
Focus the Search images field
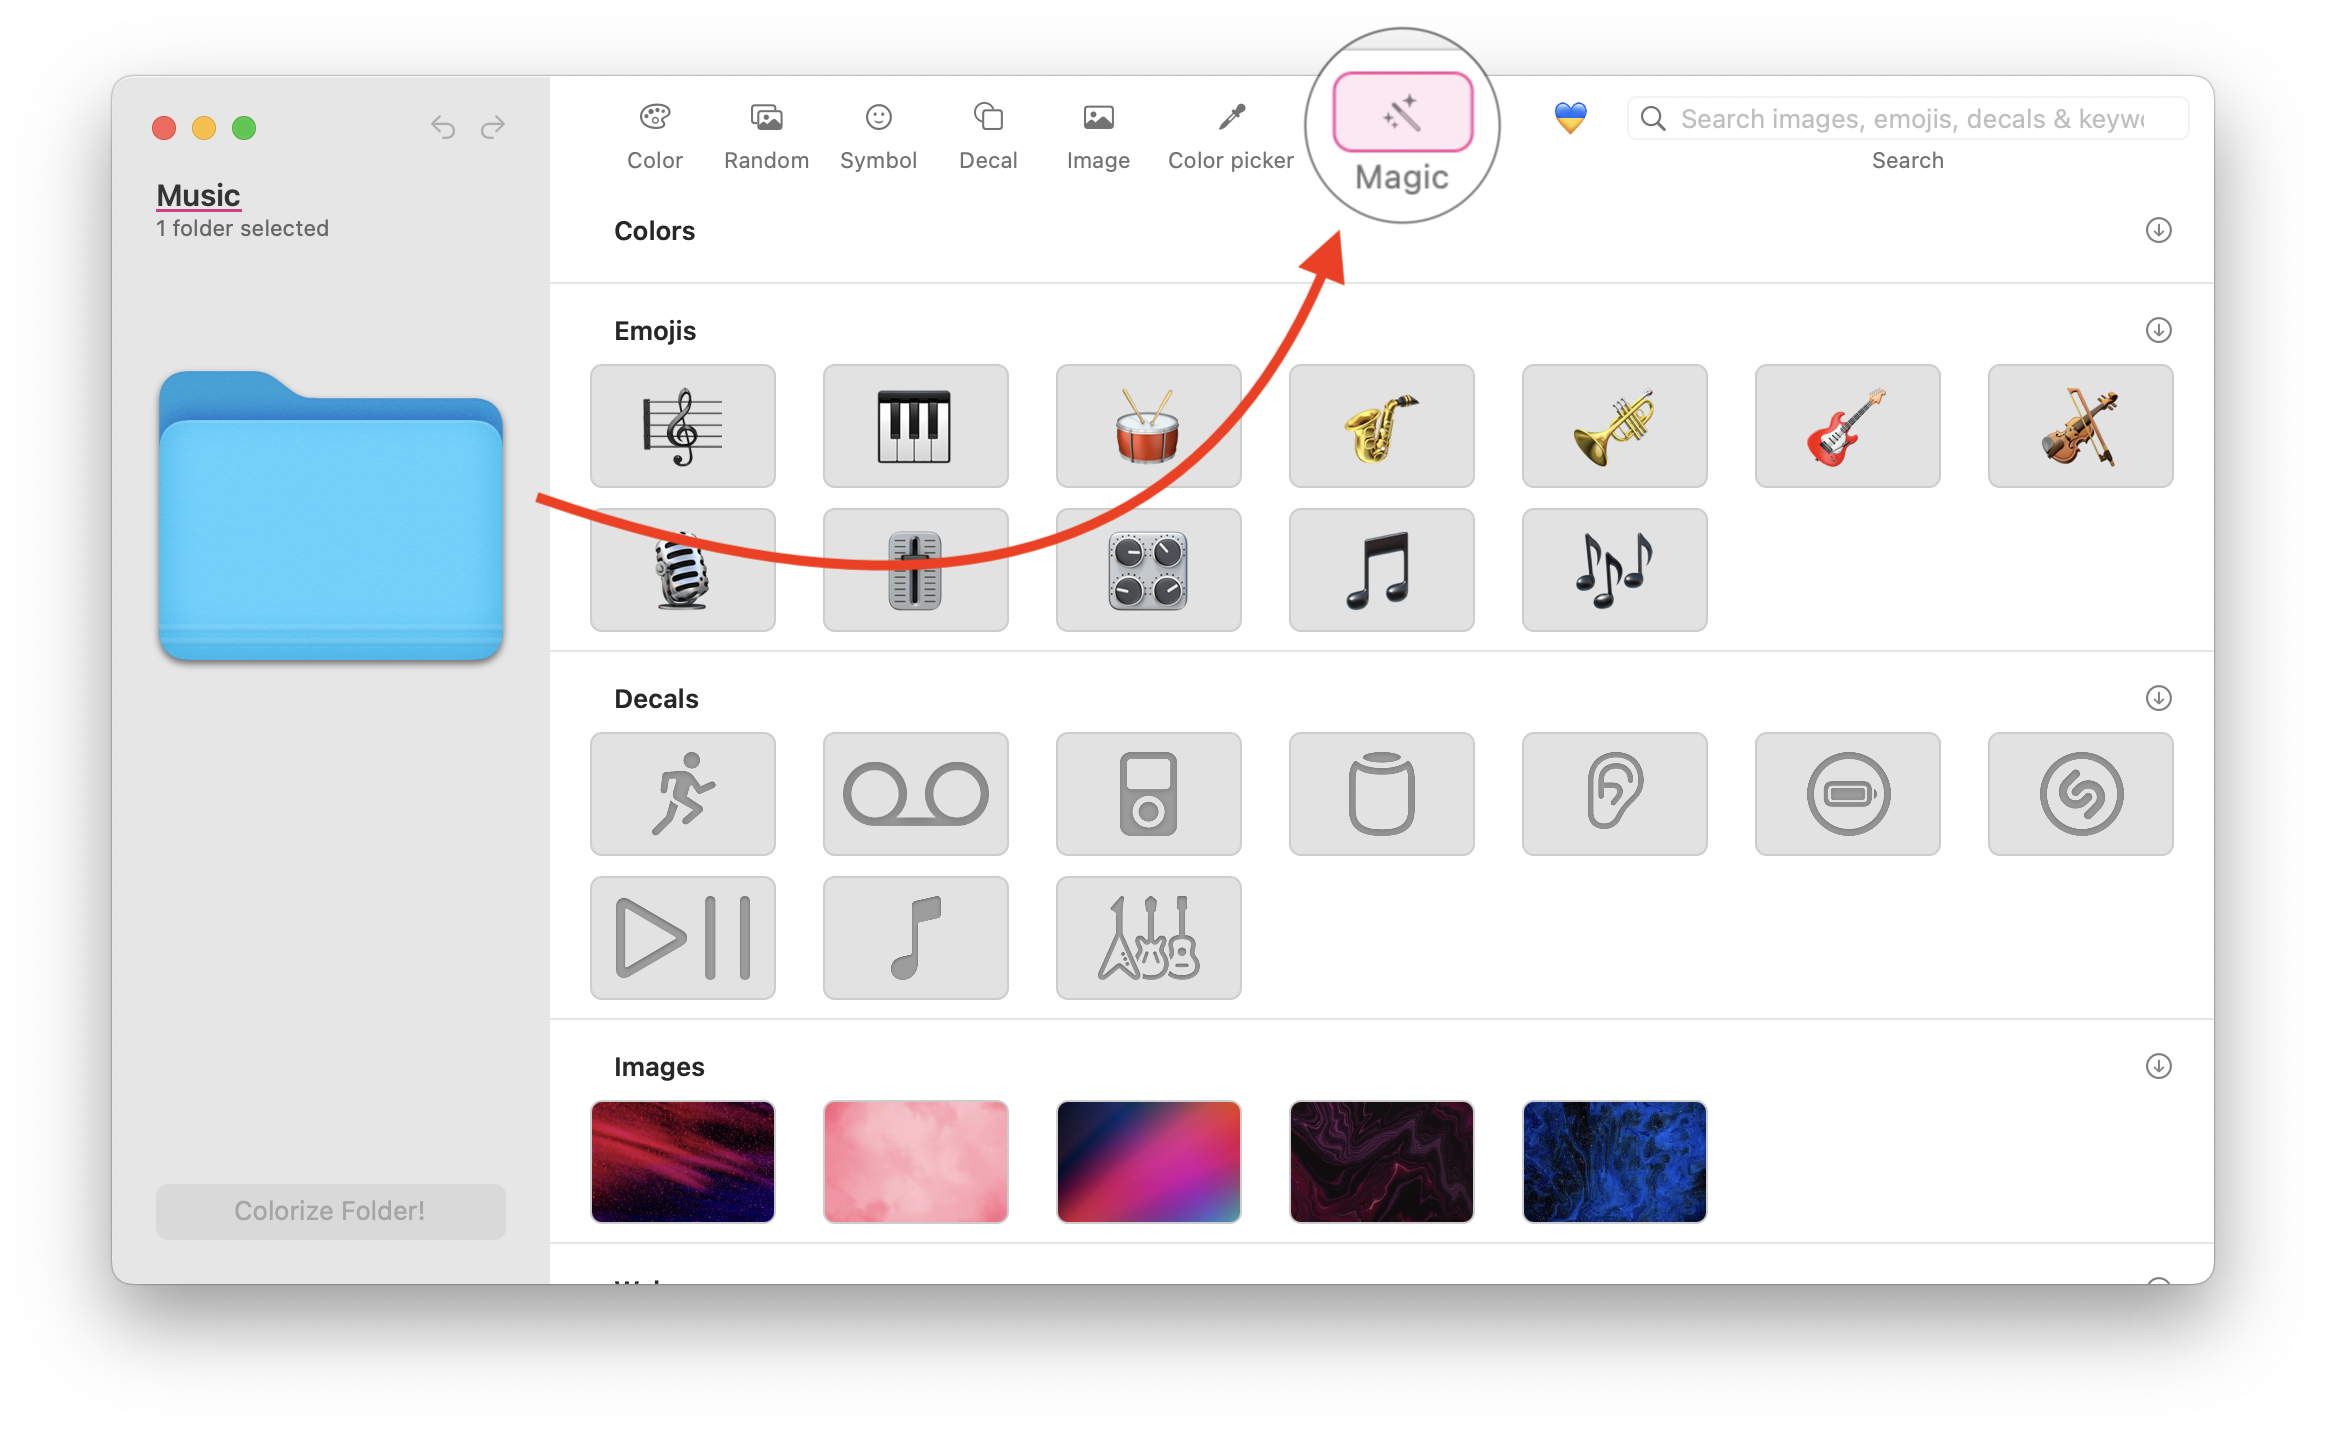(1908, 119)
